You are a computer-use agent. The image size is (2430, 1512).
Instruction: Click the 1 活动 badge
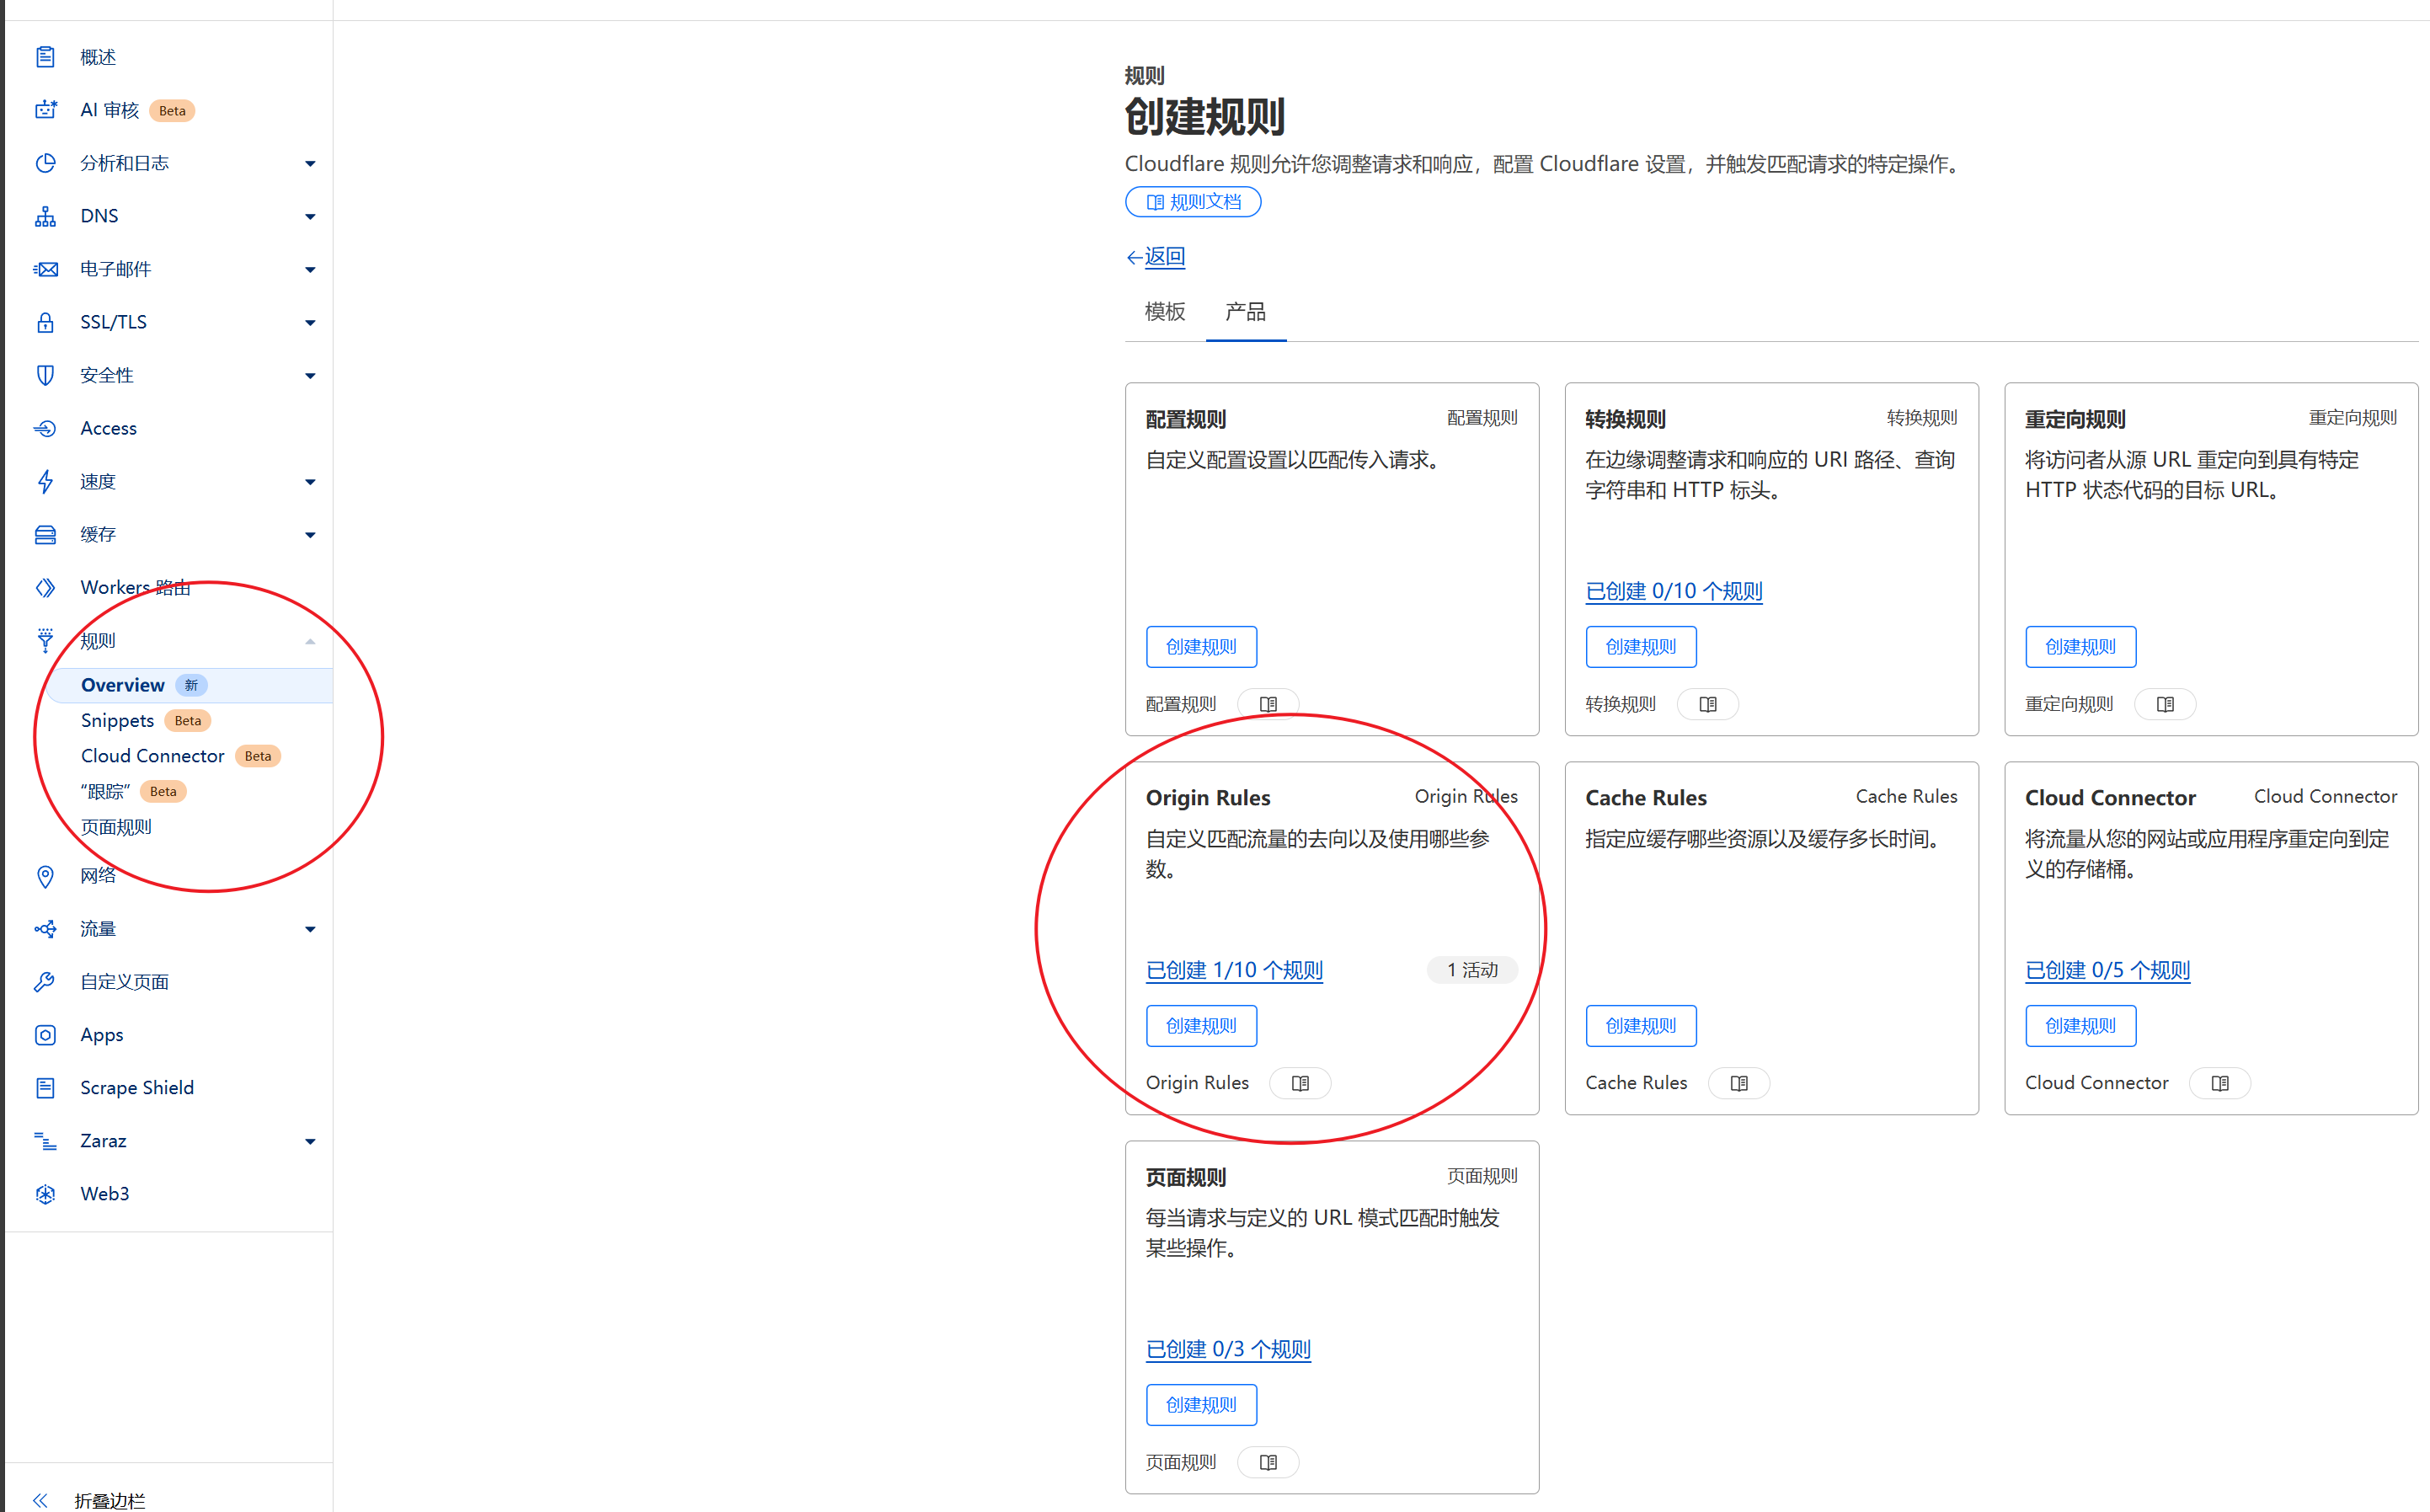click(1472, 970)
